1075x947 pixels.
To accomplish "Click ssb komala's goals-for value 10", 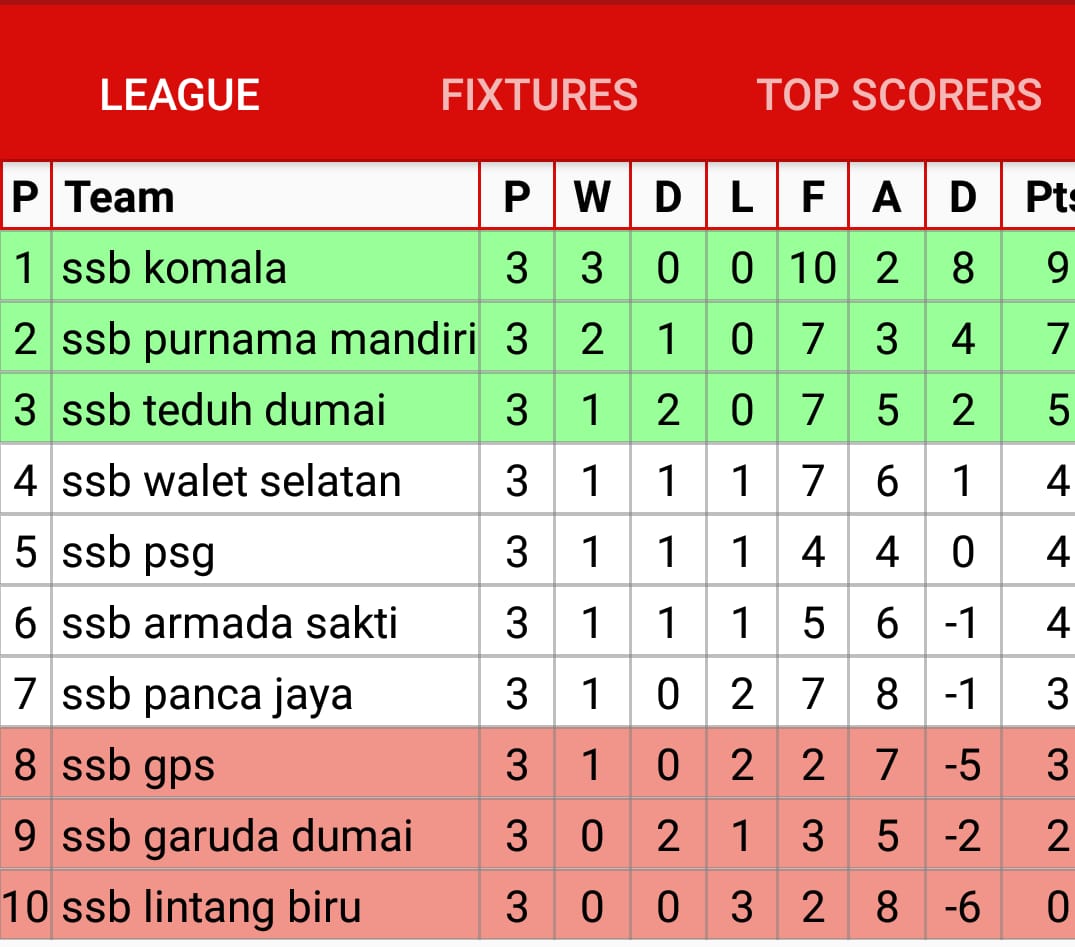I will [x=812, y=268].
